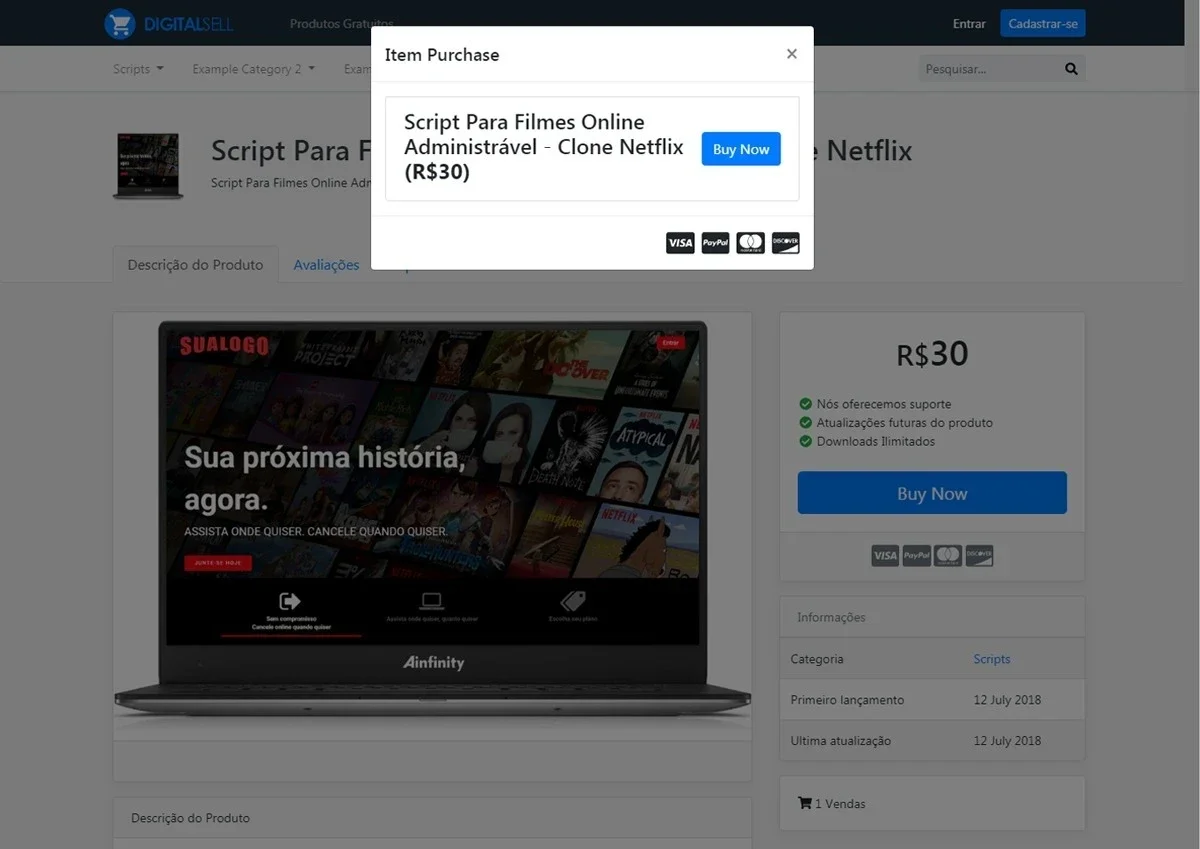Click the Visa icon in modal
The height and width of the screenshot is (849, 1200).
click(x=680, y=243)
